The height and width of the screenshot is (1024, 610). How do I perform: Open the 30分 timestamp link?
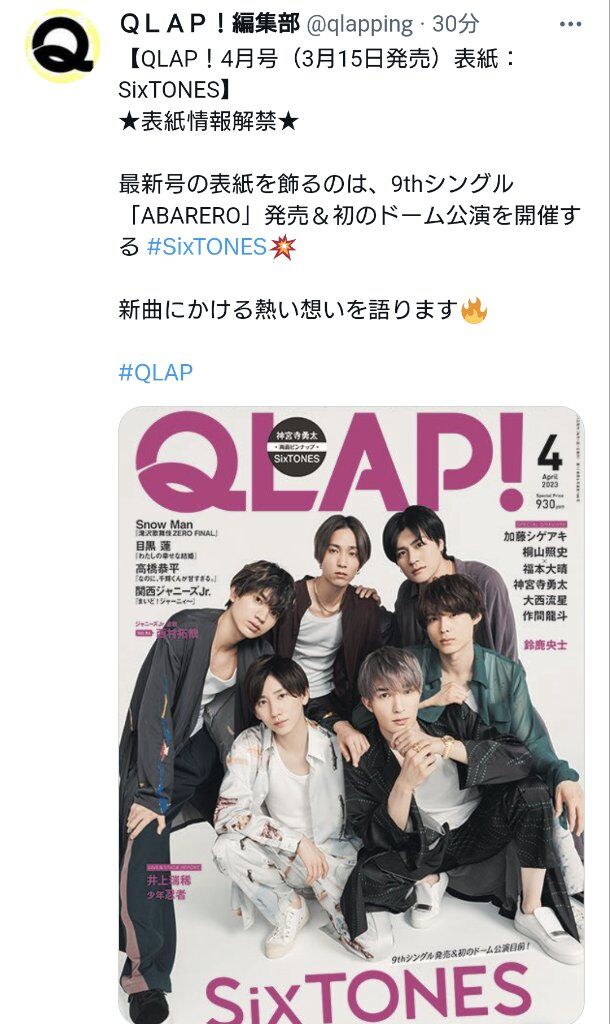point(455,24)
